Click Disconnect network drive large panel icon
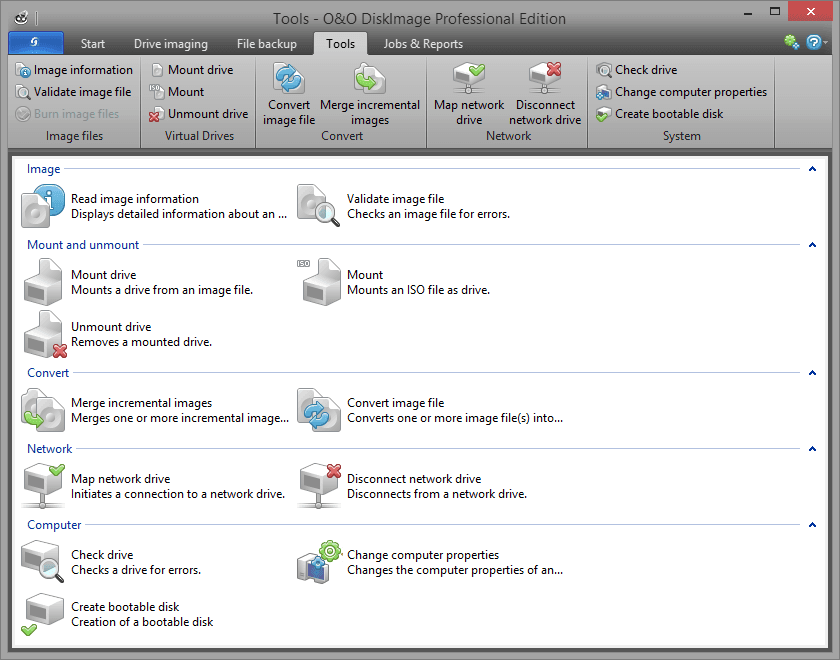Image resolution: width=840 pixels, height=660 pixels. [320, 486]
